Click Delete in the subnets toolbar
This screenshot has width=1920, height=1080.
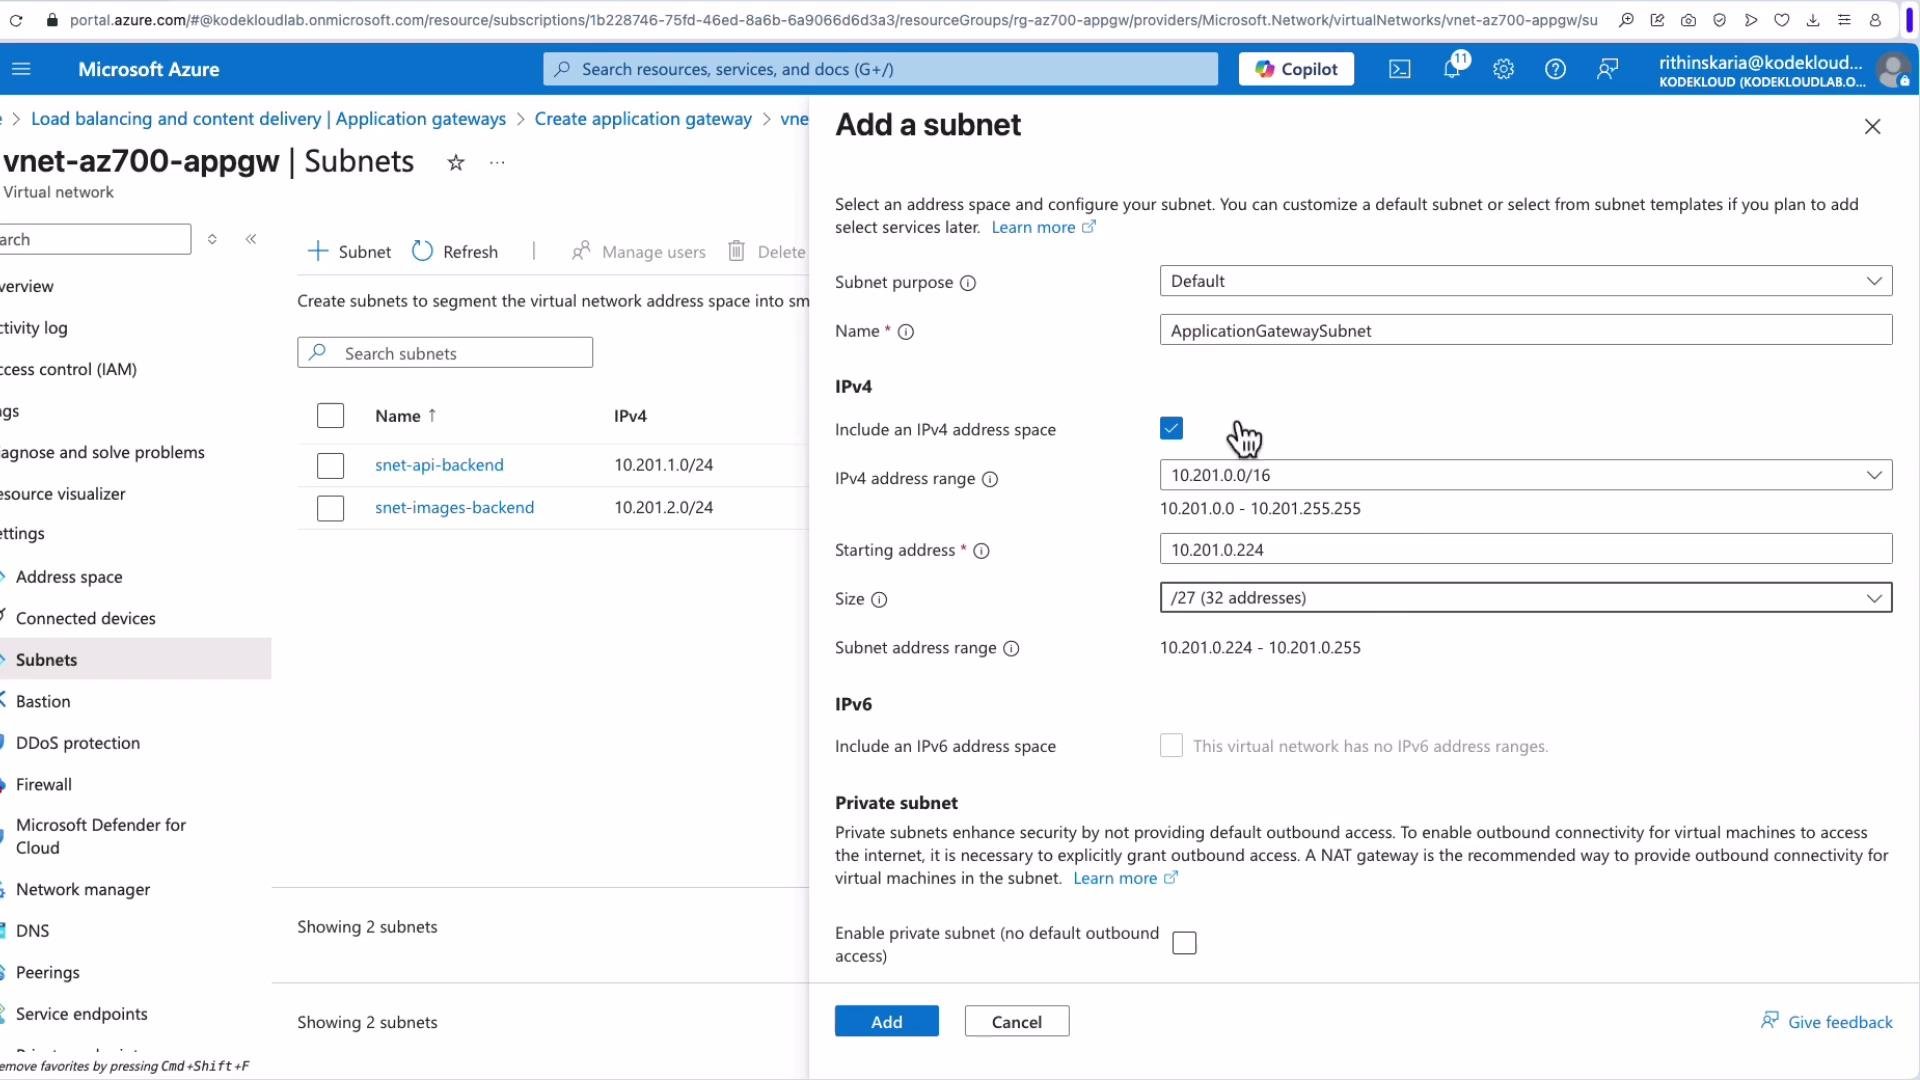coord(767,252)
